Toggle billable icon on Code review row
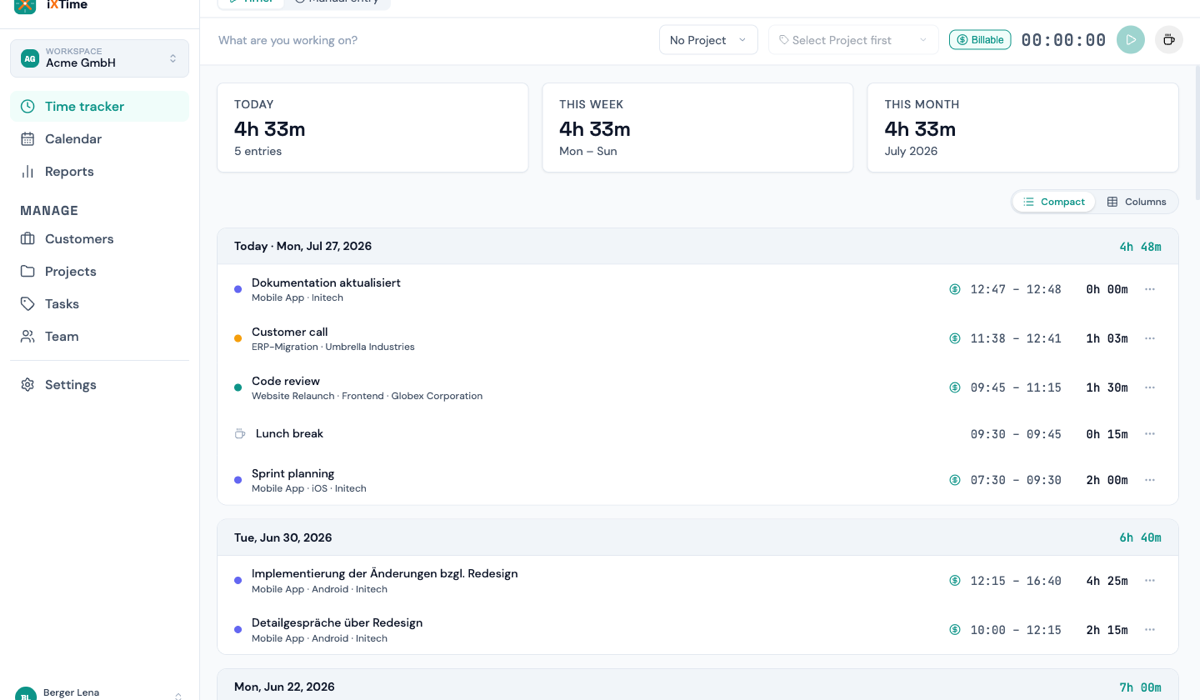The image size is (1200, 700). click(x=955, y=387)
